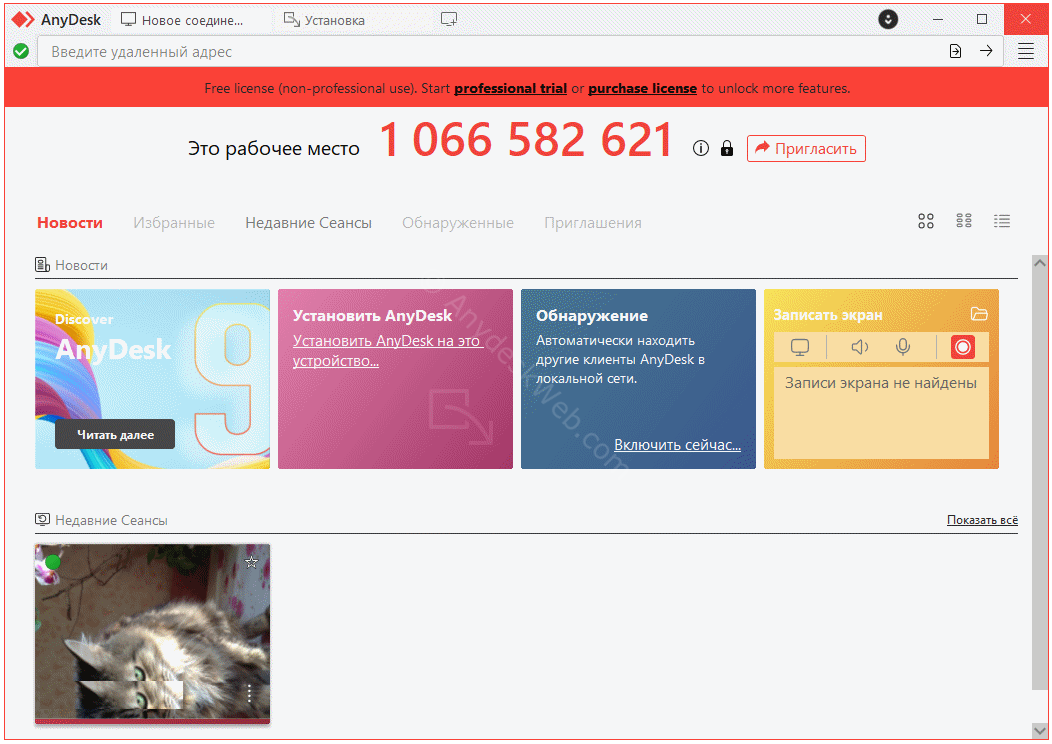Click the Обнаружение card title
This screenshot has height=744, width=1052.
pyautogui.click(x=592, y=315)
